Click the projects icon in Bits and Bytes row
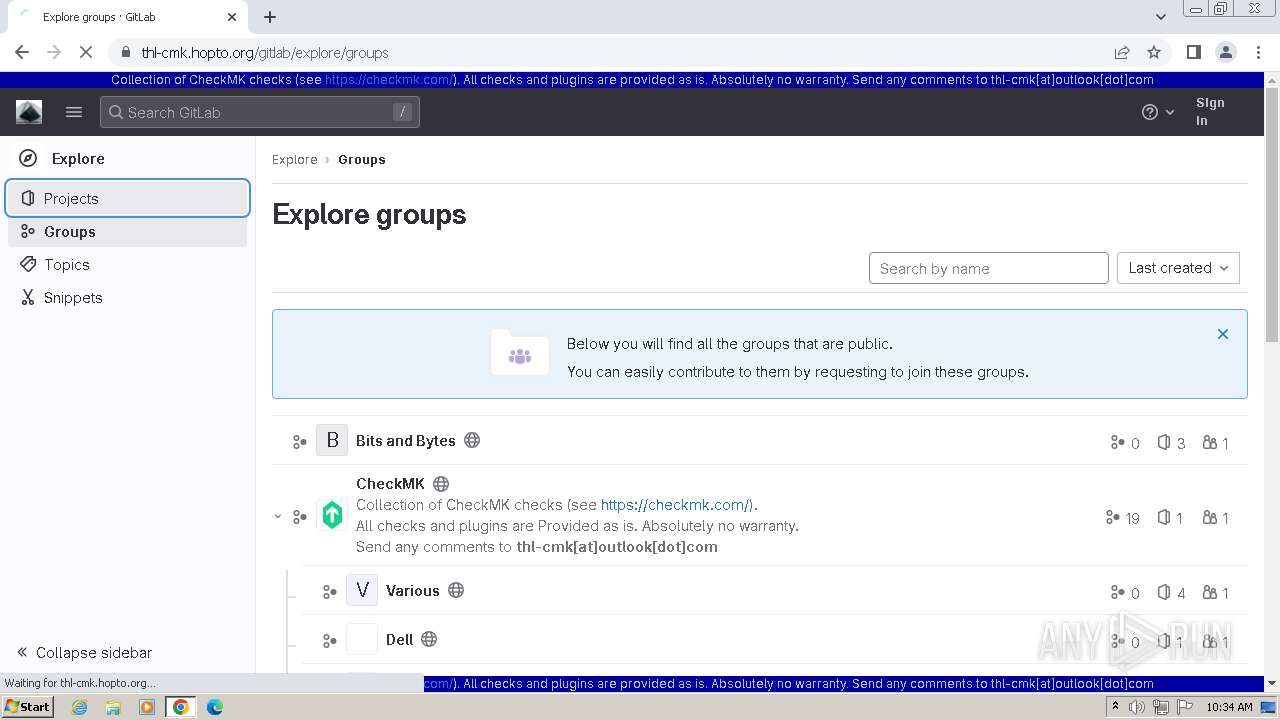 tap(1164, 442)
